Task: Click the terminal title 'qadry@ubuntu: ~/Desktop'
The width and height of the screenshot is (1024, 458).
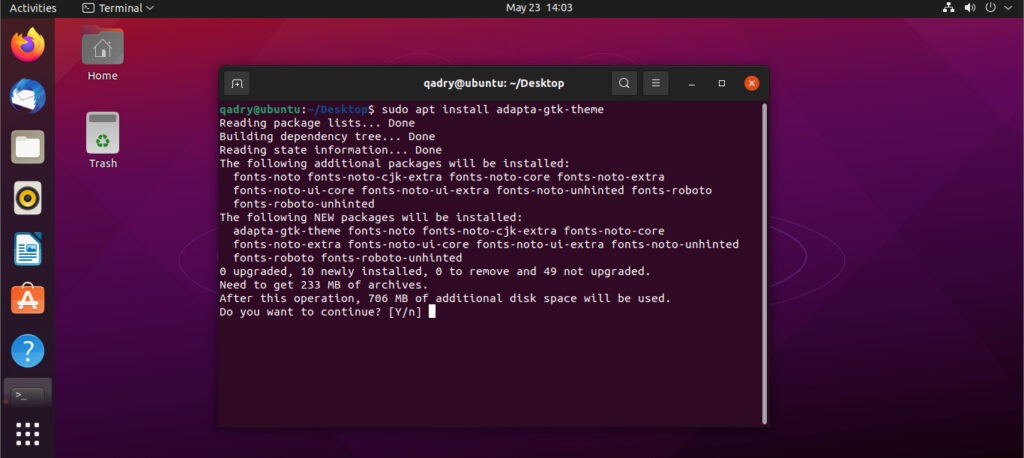Action: [493, 84]
